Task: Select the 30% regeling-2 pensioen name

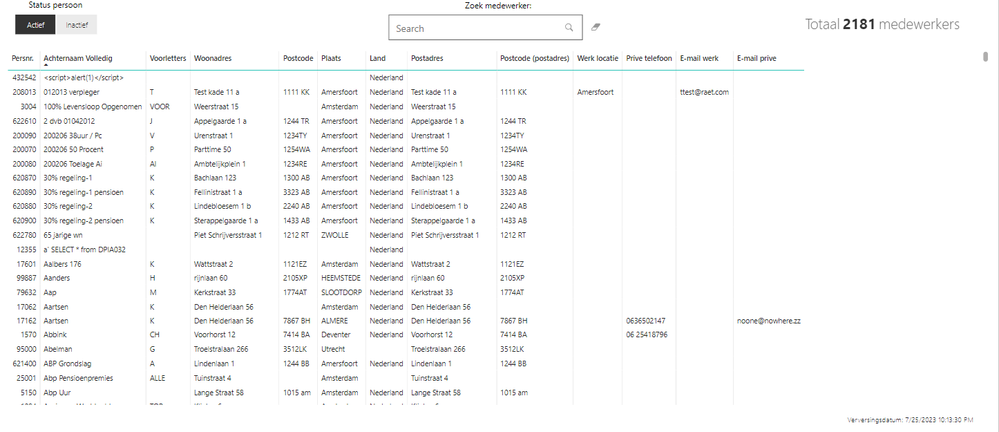Action: point(83,220)
